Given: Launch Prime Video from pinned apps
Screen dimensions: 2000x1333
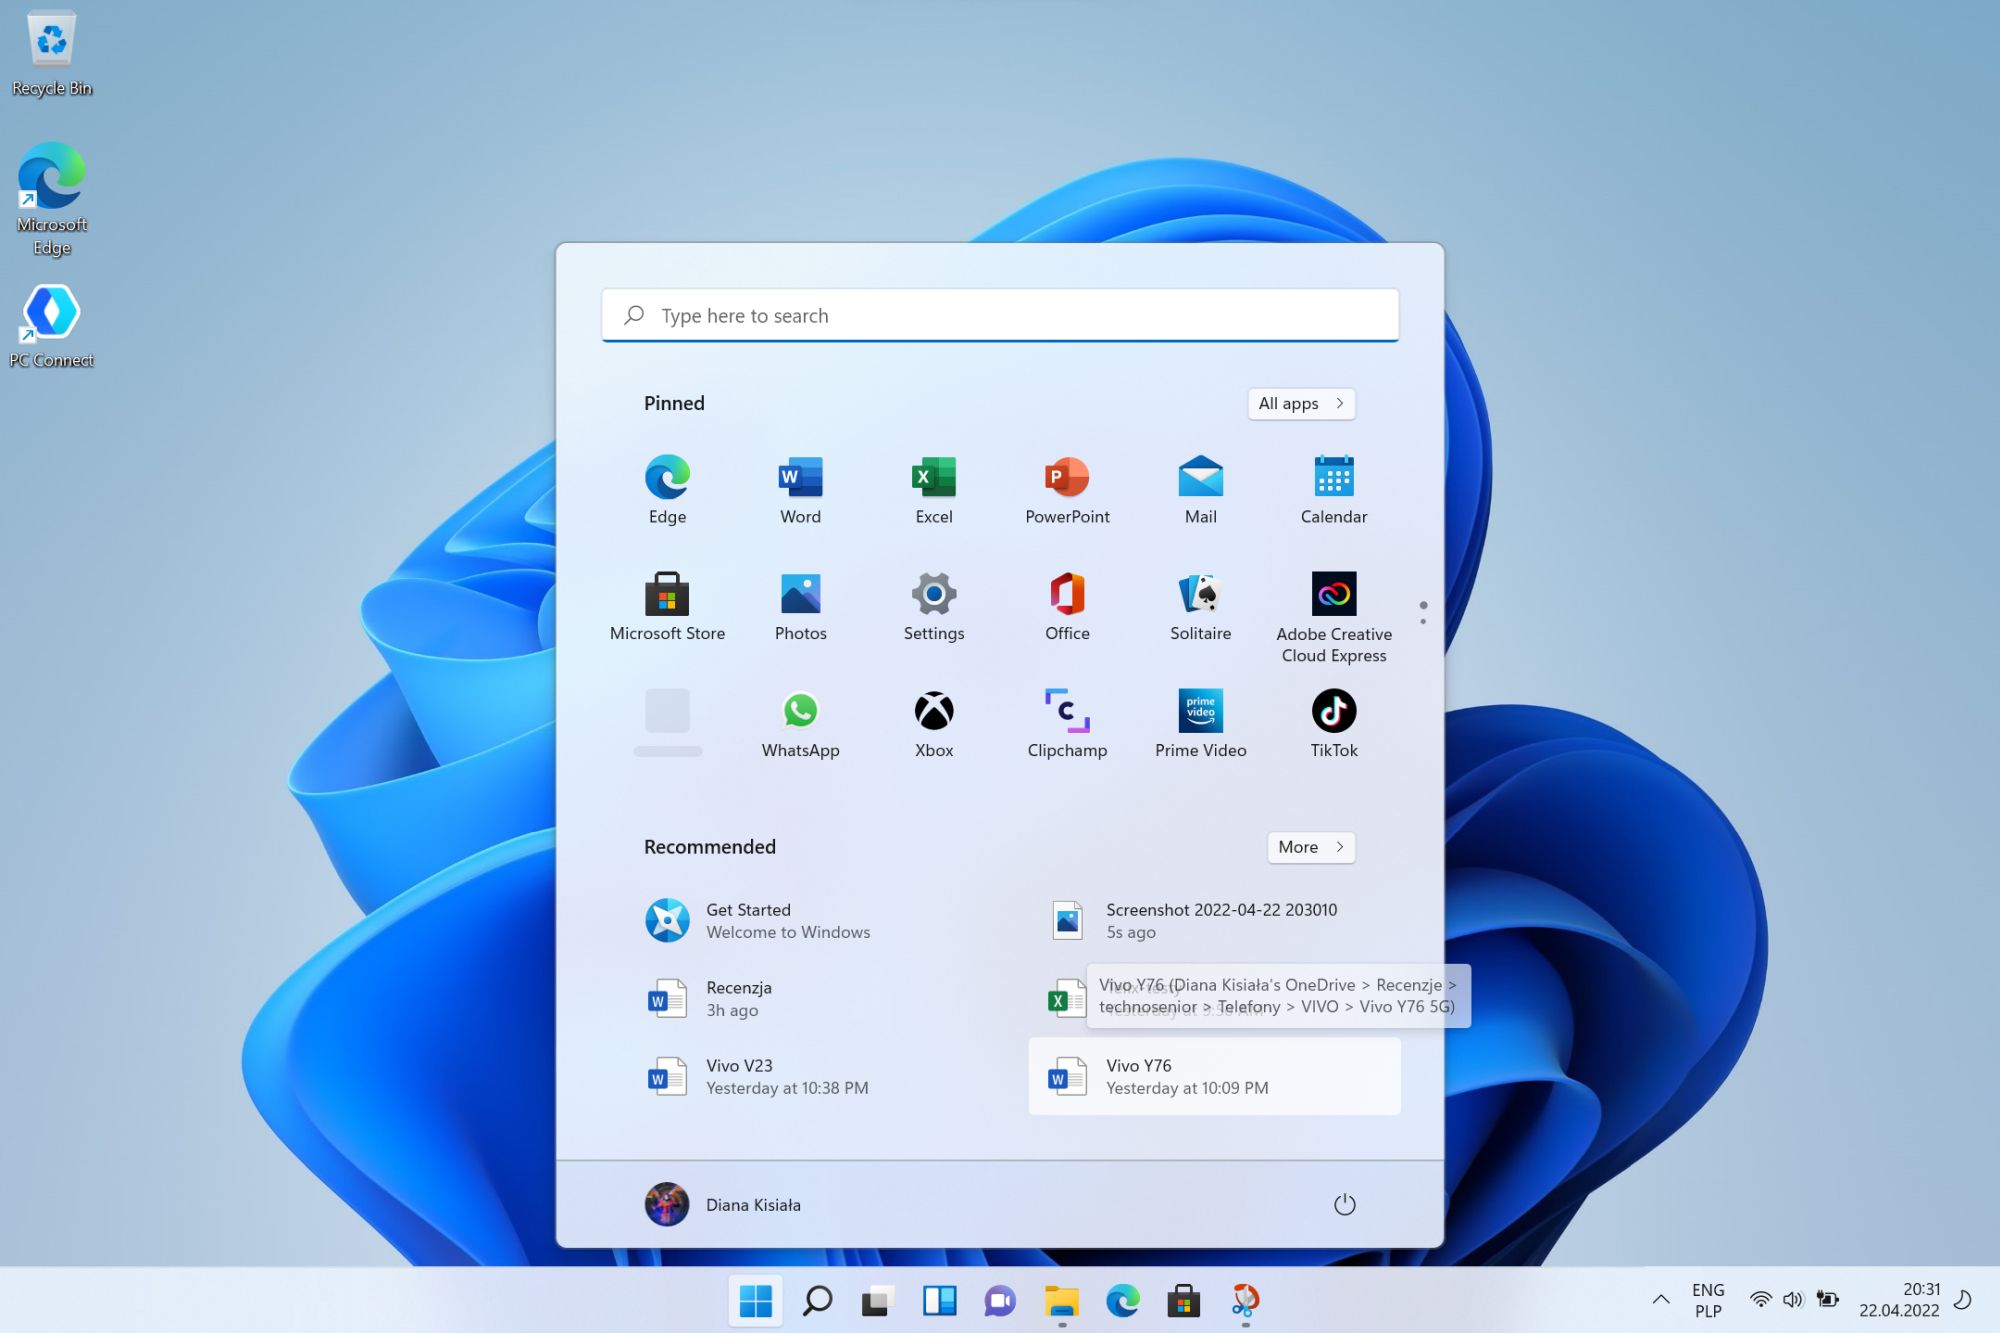Looking at the screenshot, I should pos(1200,722).
